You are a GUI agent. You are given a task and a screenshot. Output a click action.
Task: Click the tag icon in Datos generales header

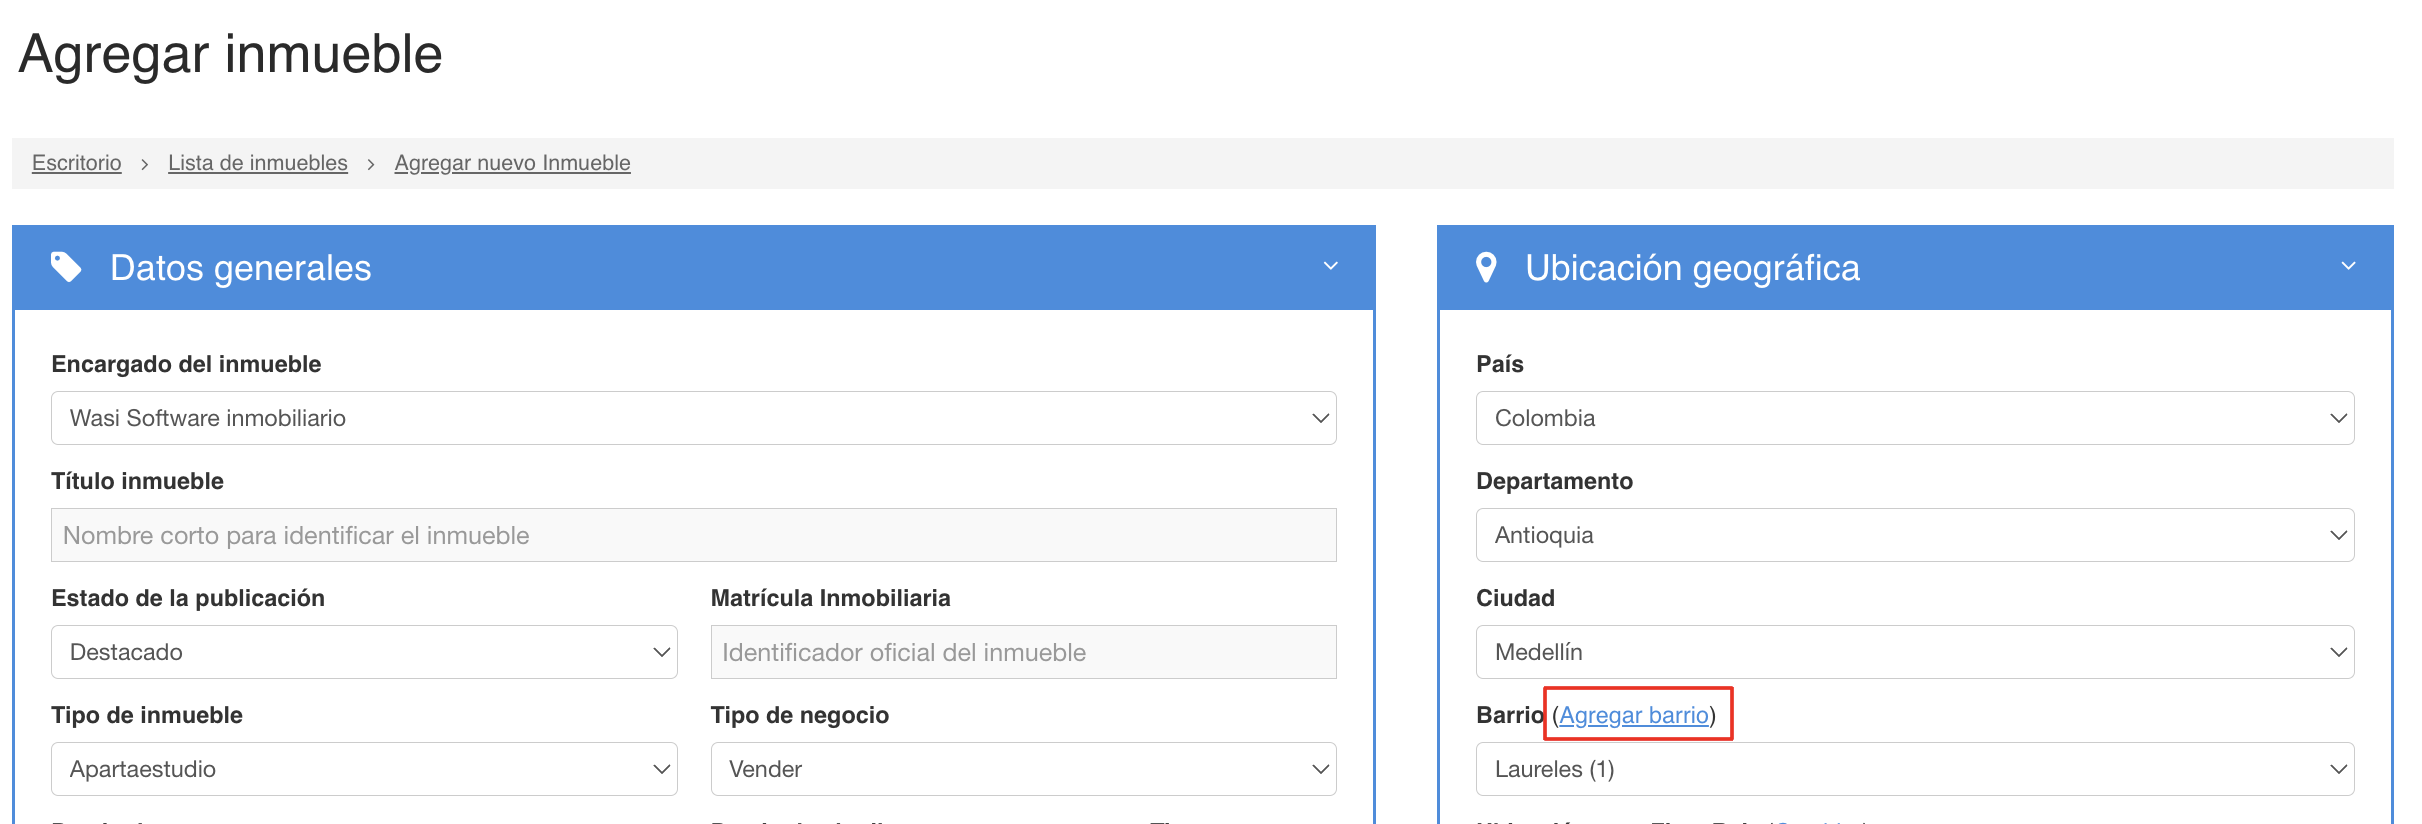point(66,267)
